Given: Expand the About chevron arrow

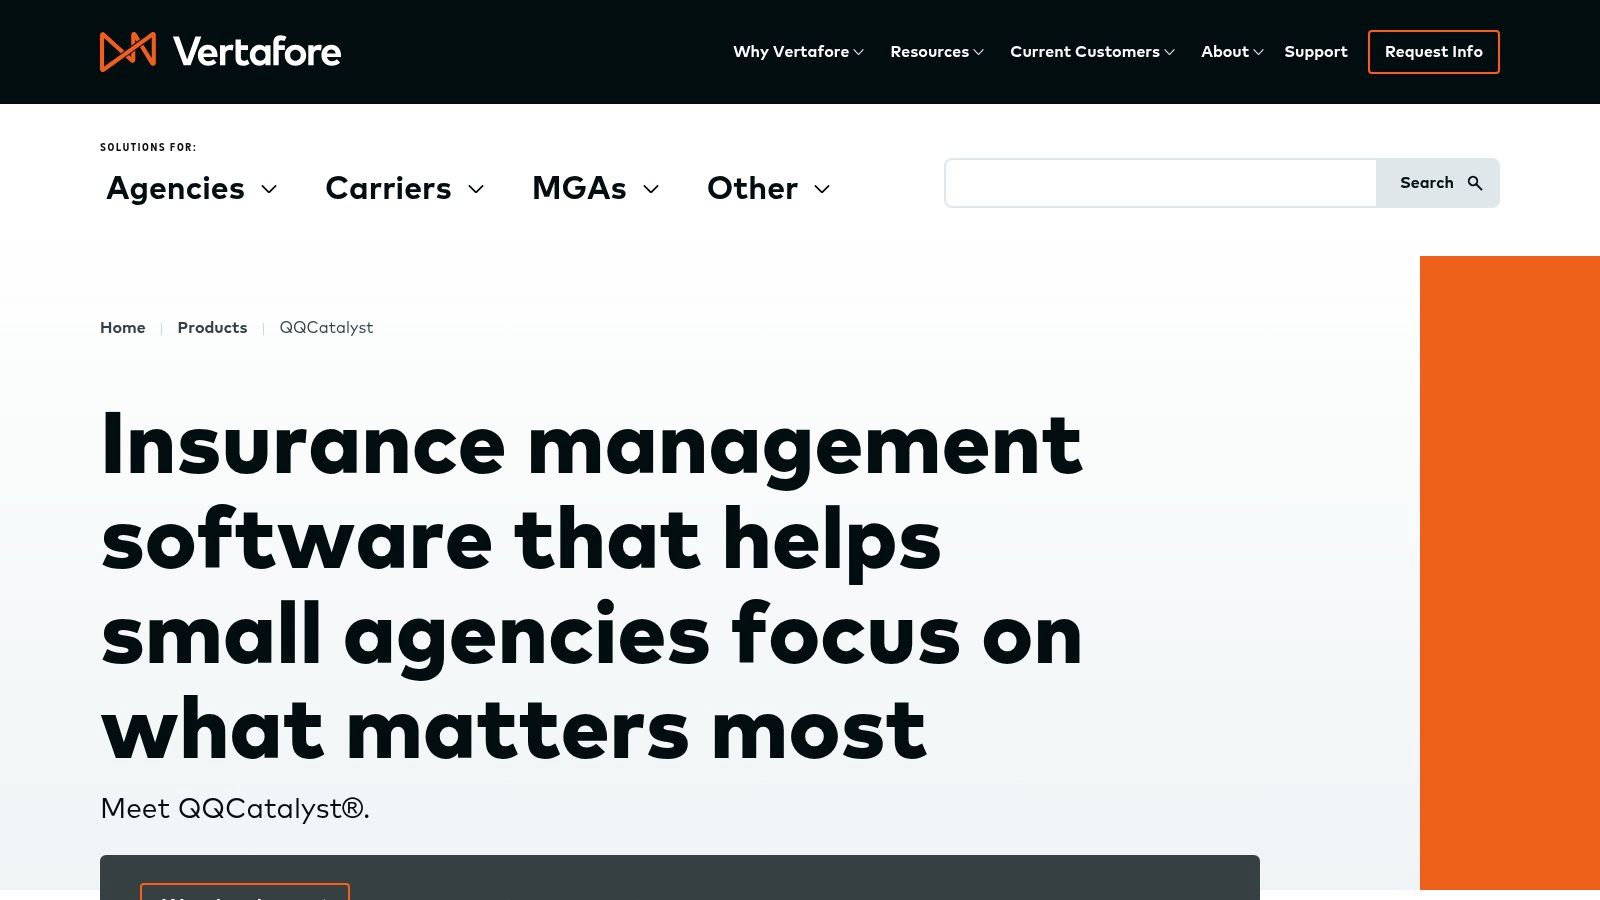Looking at the screenshot, I should pyautogui.click(x=1258, y=52).
